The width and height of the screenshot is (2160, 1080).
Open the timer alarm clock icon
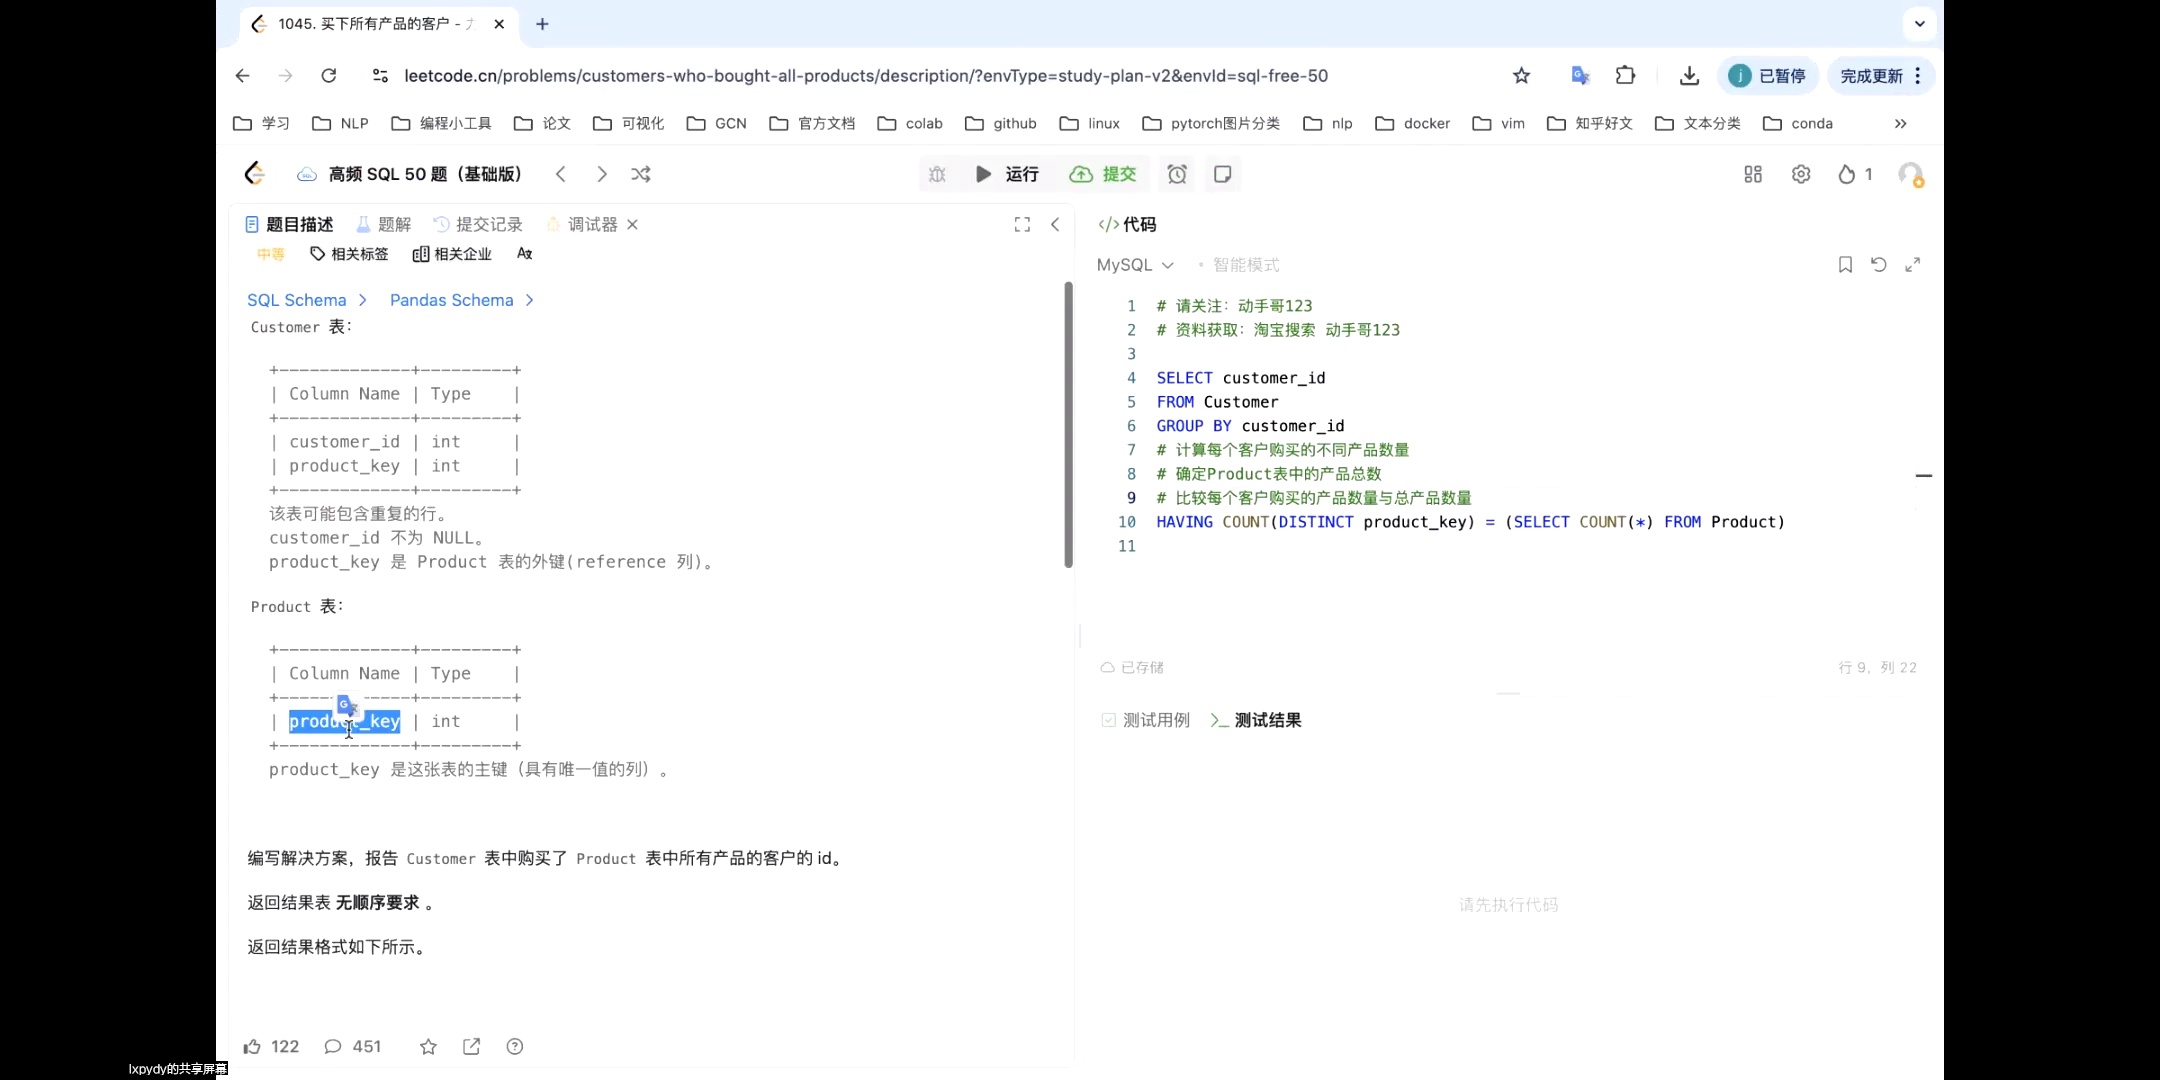(x=1176, y=173)
